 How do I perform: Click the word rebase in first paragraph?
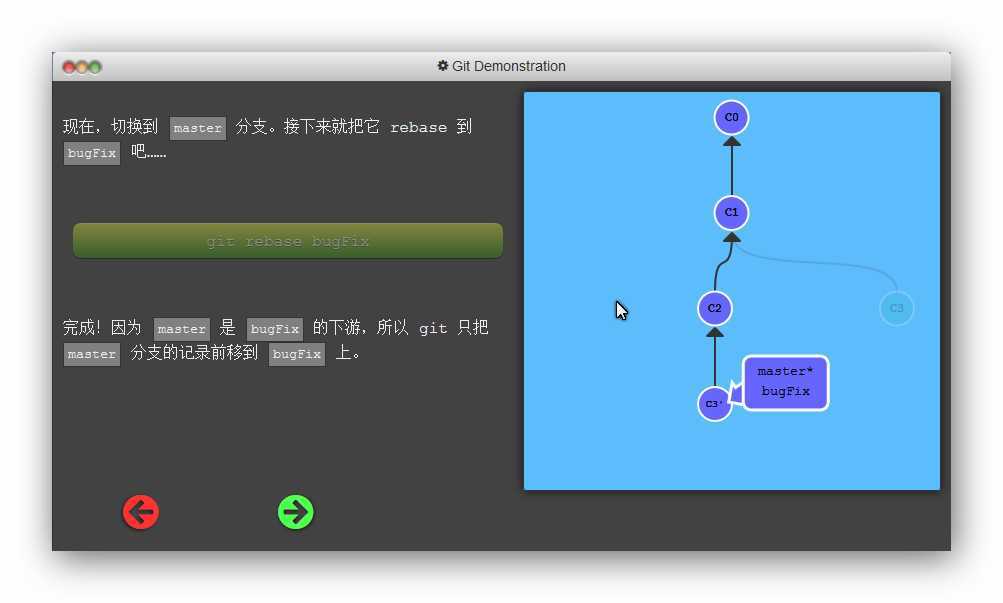(x=418, y=127)
